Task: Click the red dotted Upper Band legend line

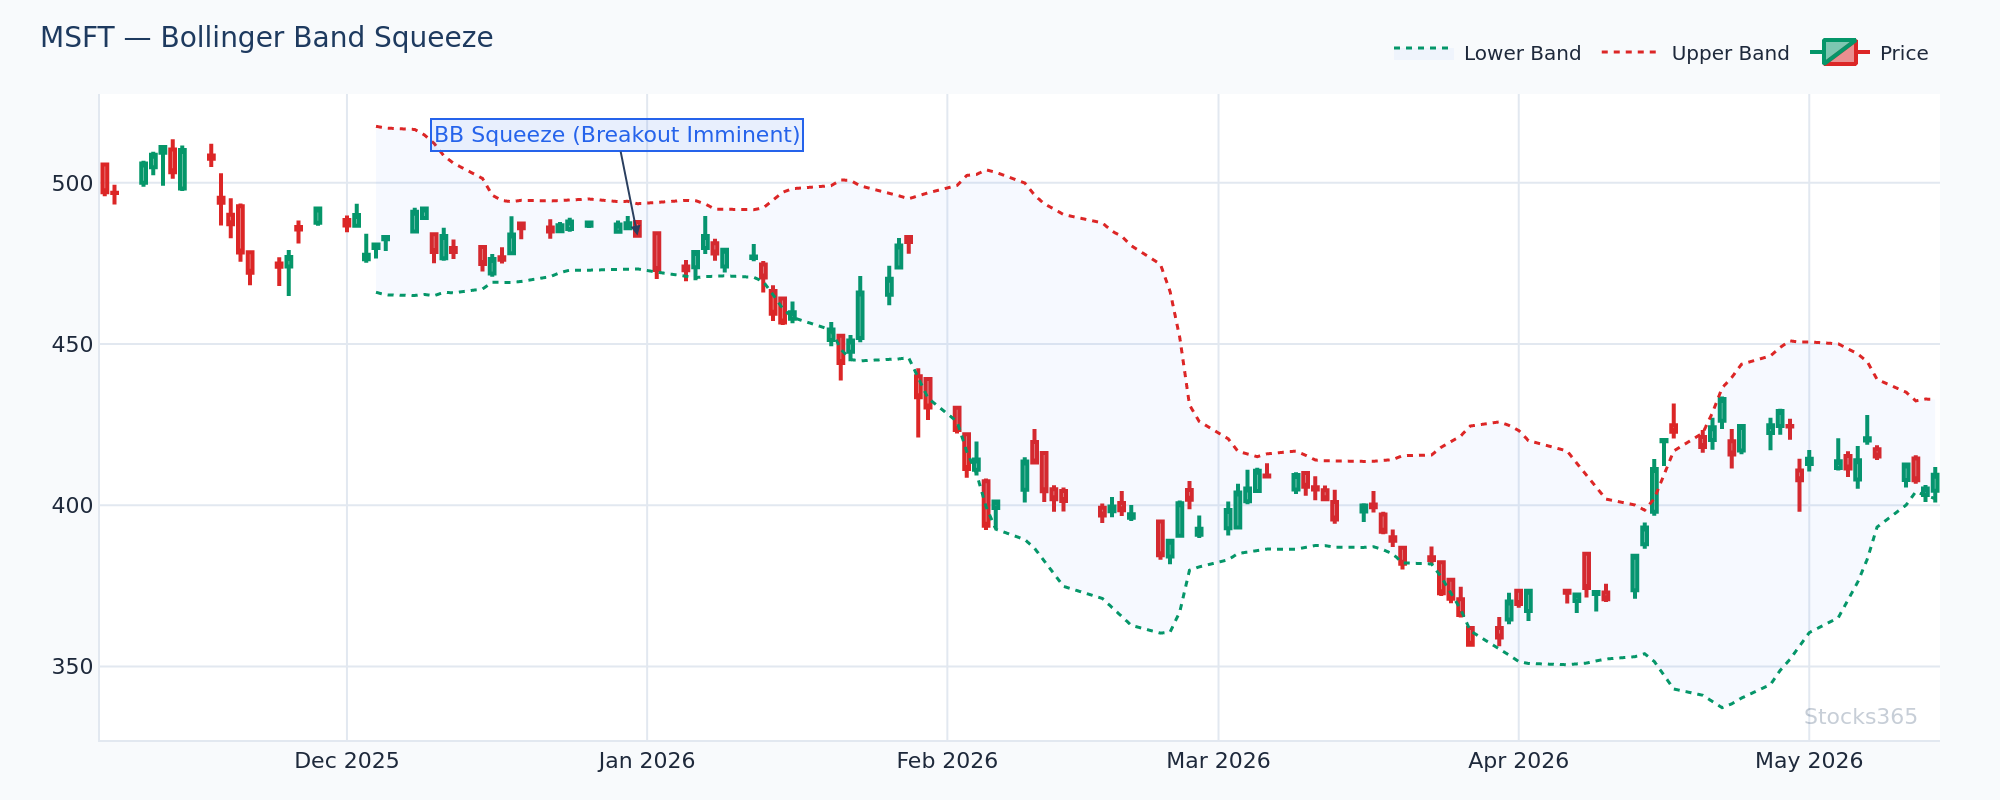Action: [1631, 51]
